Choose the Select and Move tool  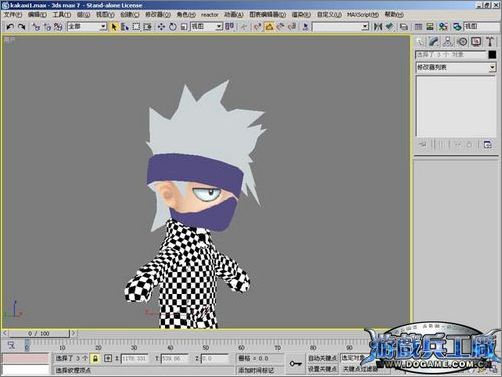click(161, 27)
